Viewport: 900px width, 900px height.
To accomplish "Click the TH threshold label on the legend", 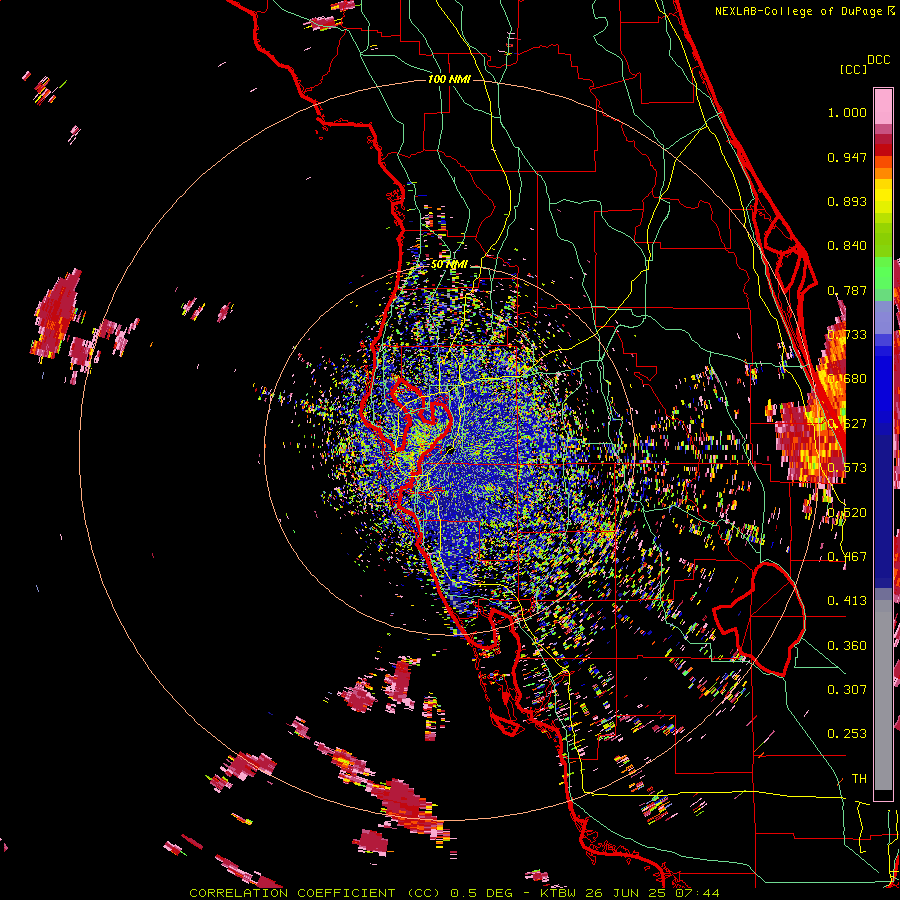I will click(x=859, y=778).
